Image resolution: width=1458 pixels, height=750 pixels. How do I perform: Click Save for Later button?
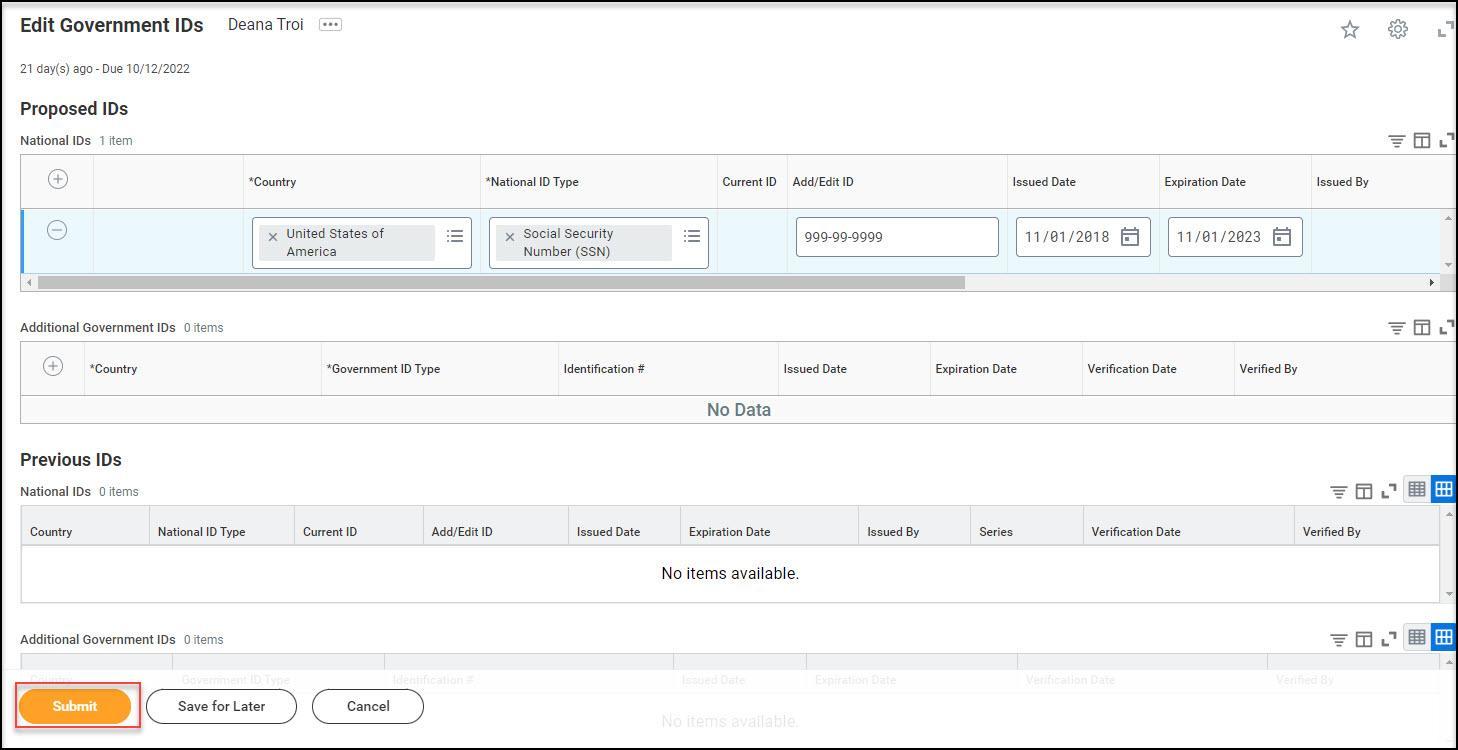point(221,706)
